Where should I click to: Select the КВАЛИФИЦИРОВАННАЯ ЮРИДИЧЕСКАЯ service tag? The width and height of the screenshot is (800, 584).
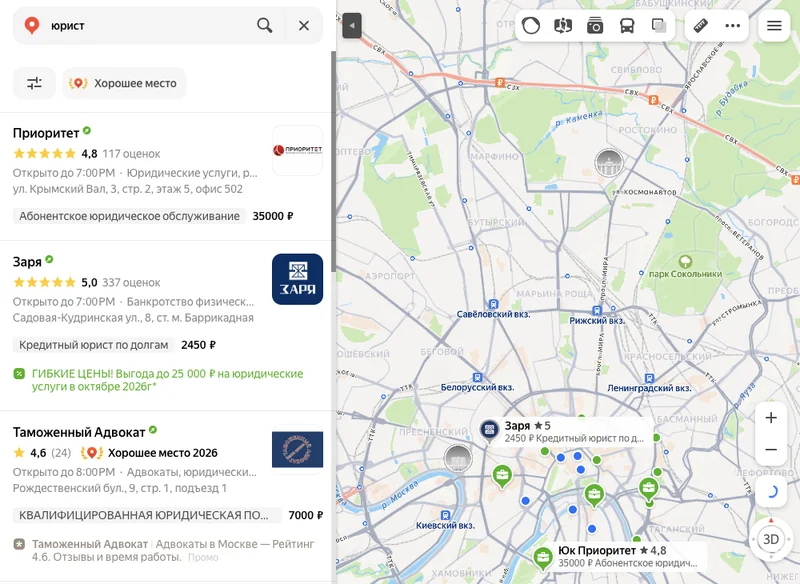click(147, 515)
